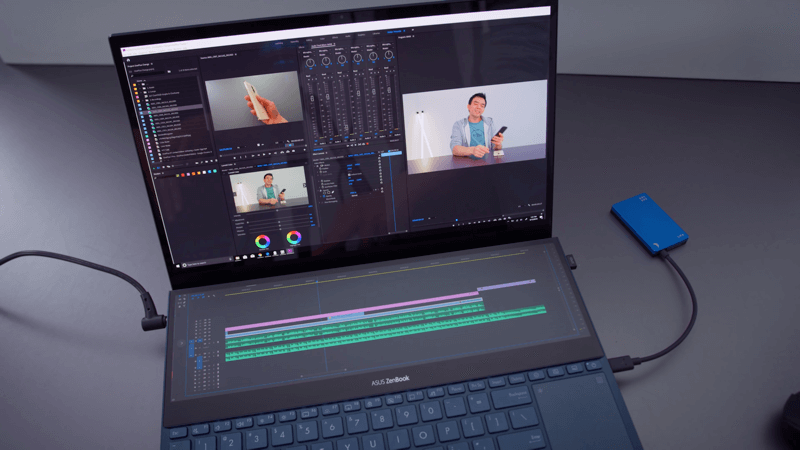Viewport: 800px width, 450px height.
Task: Click the Home icon at top left of Premiere
Action: coord(128,60)
